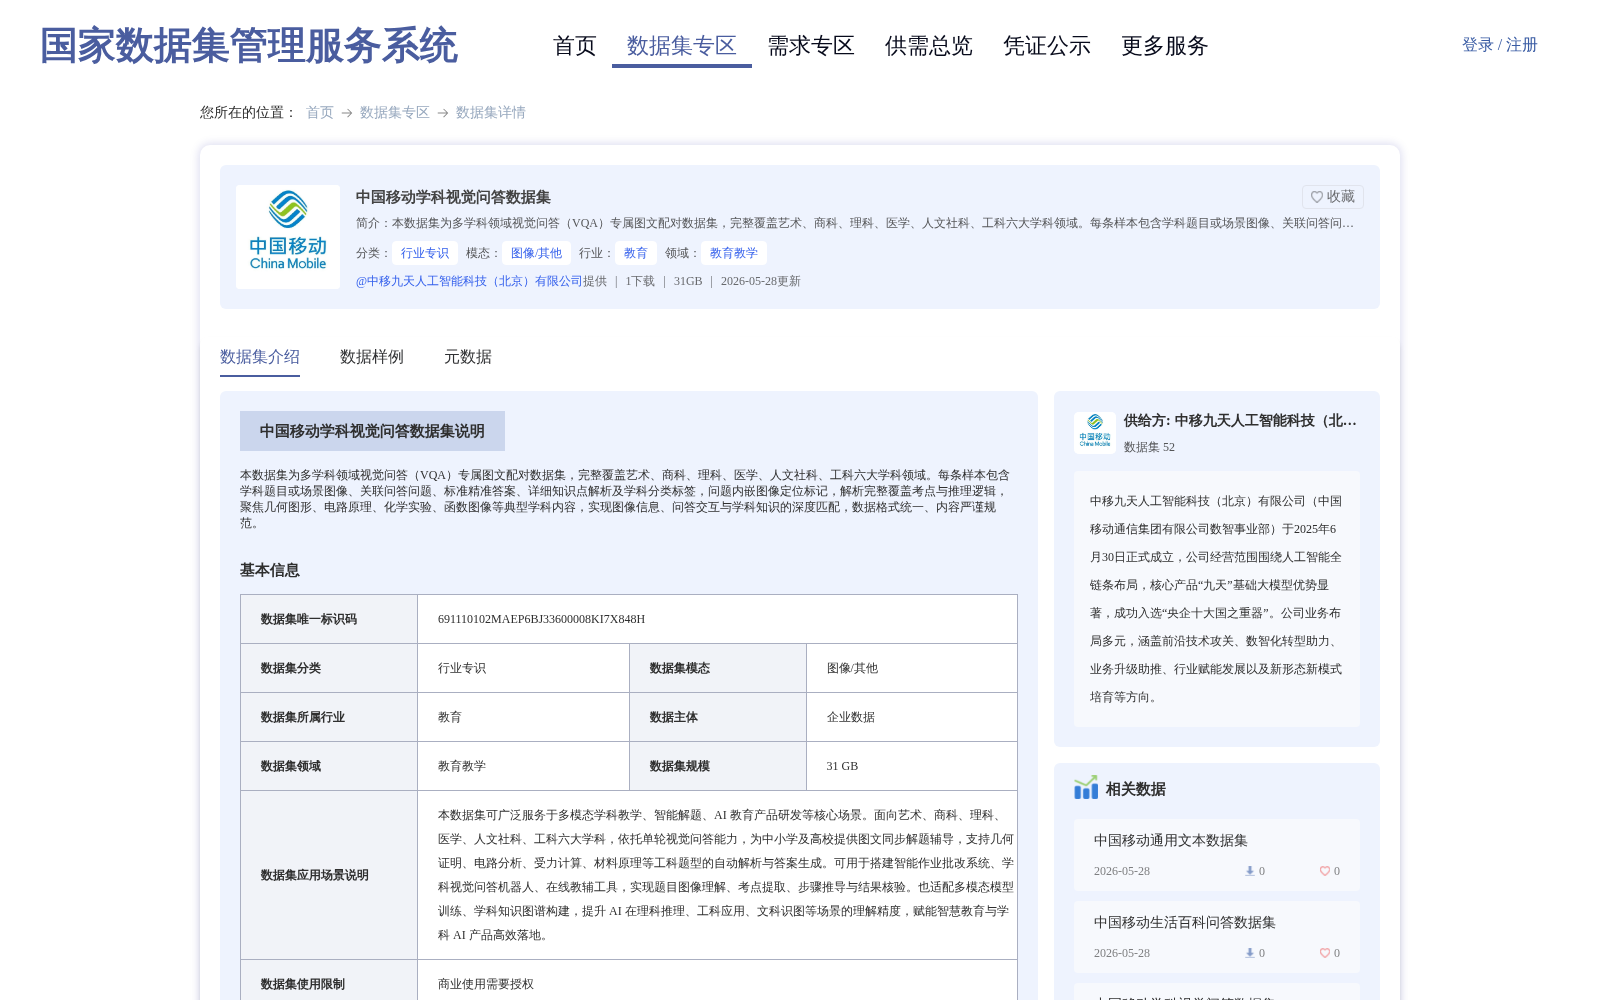Open related dataset 中国移动通用文本数据集
1600x1000 pixels.
coord(1171,841)
